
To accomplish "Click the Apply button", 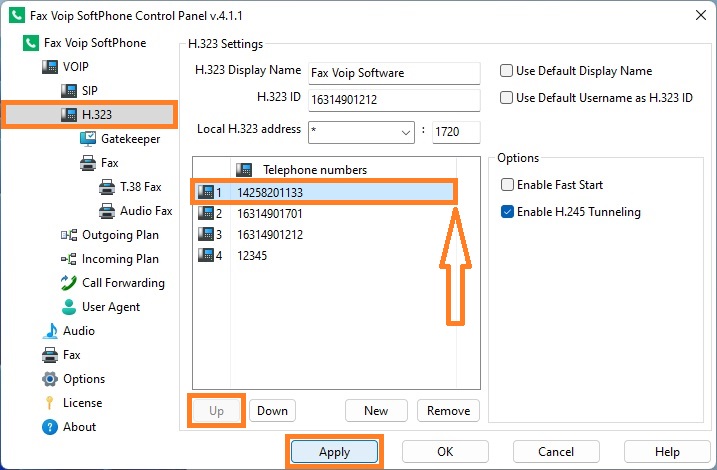I will (335, 452).
